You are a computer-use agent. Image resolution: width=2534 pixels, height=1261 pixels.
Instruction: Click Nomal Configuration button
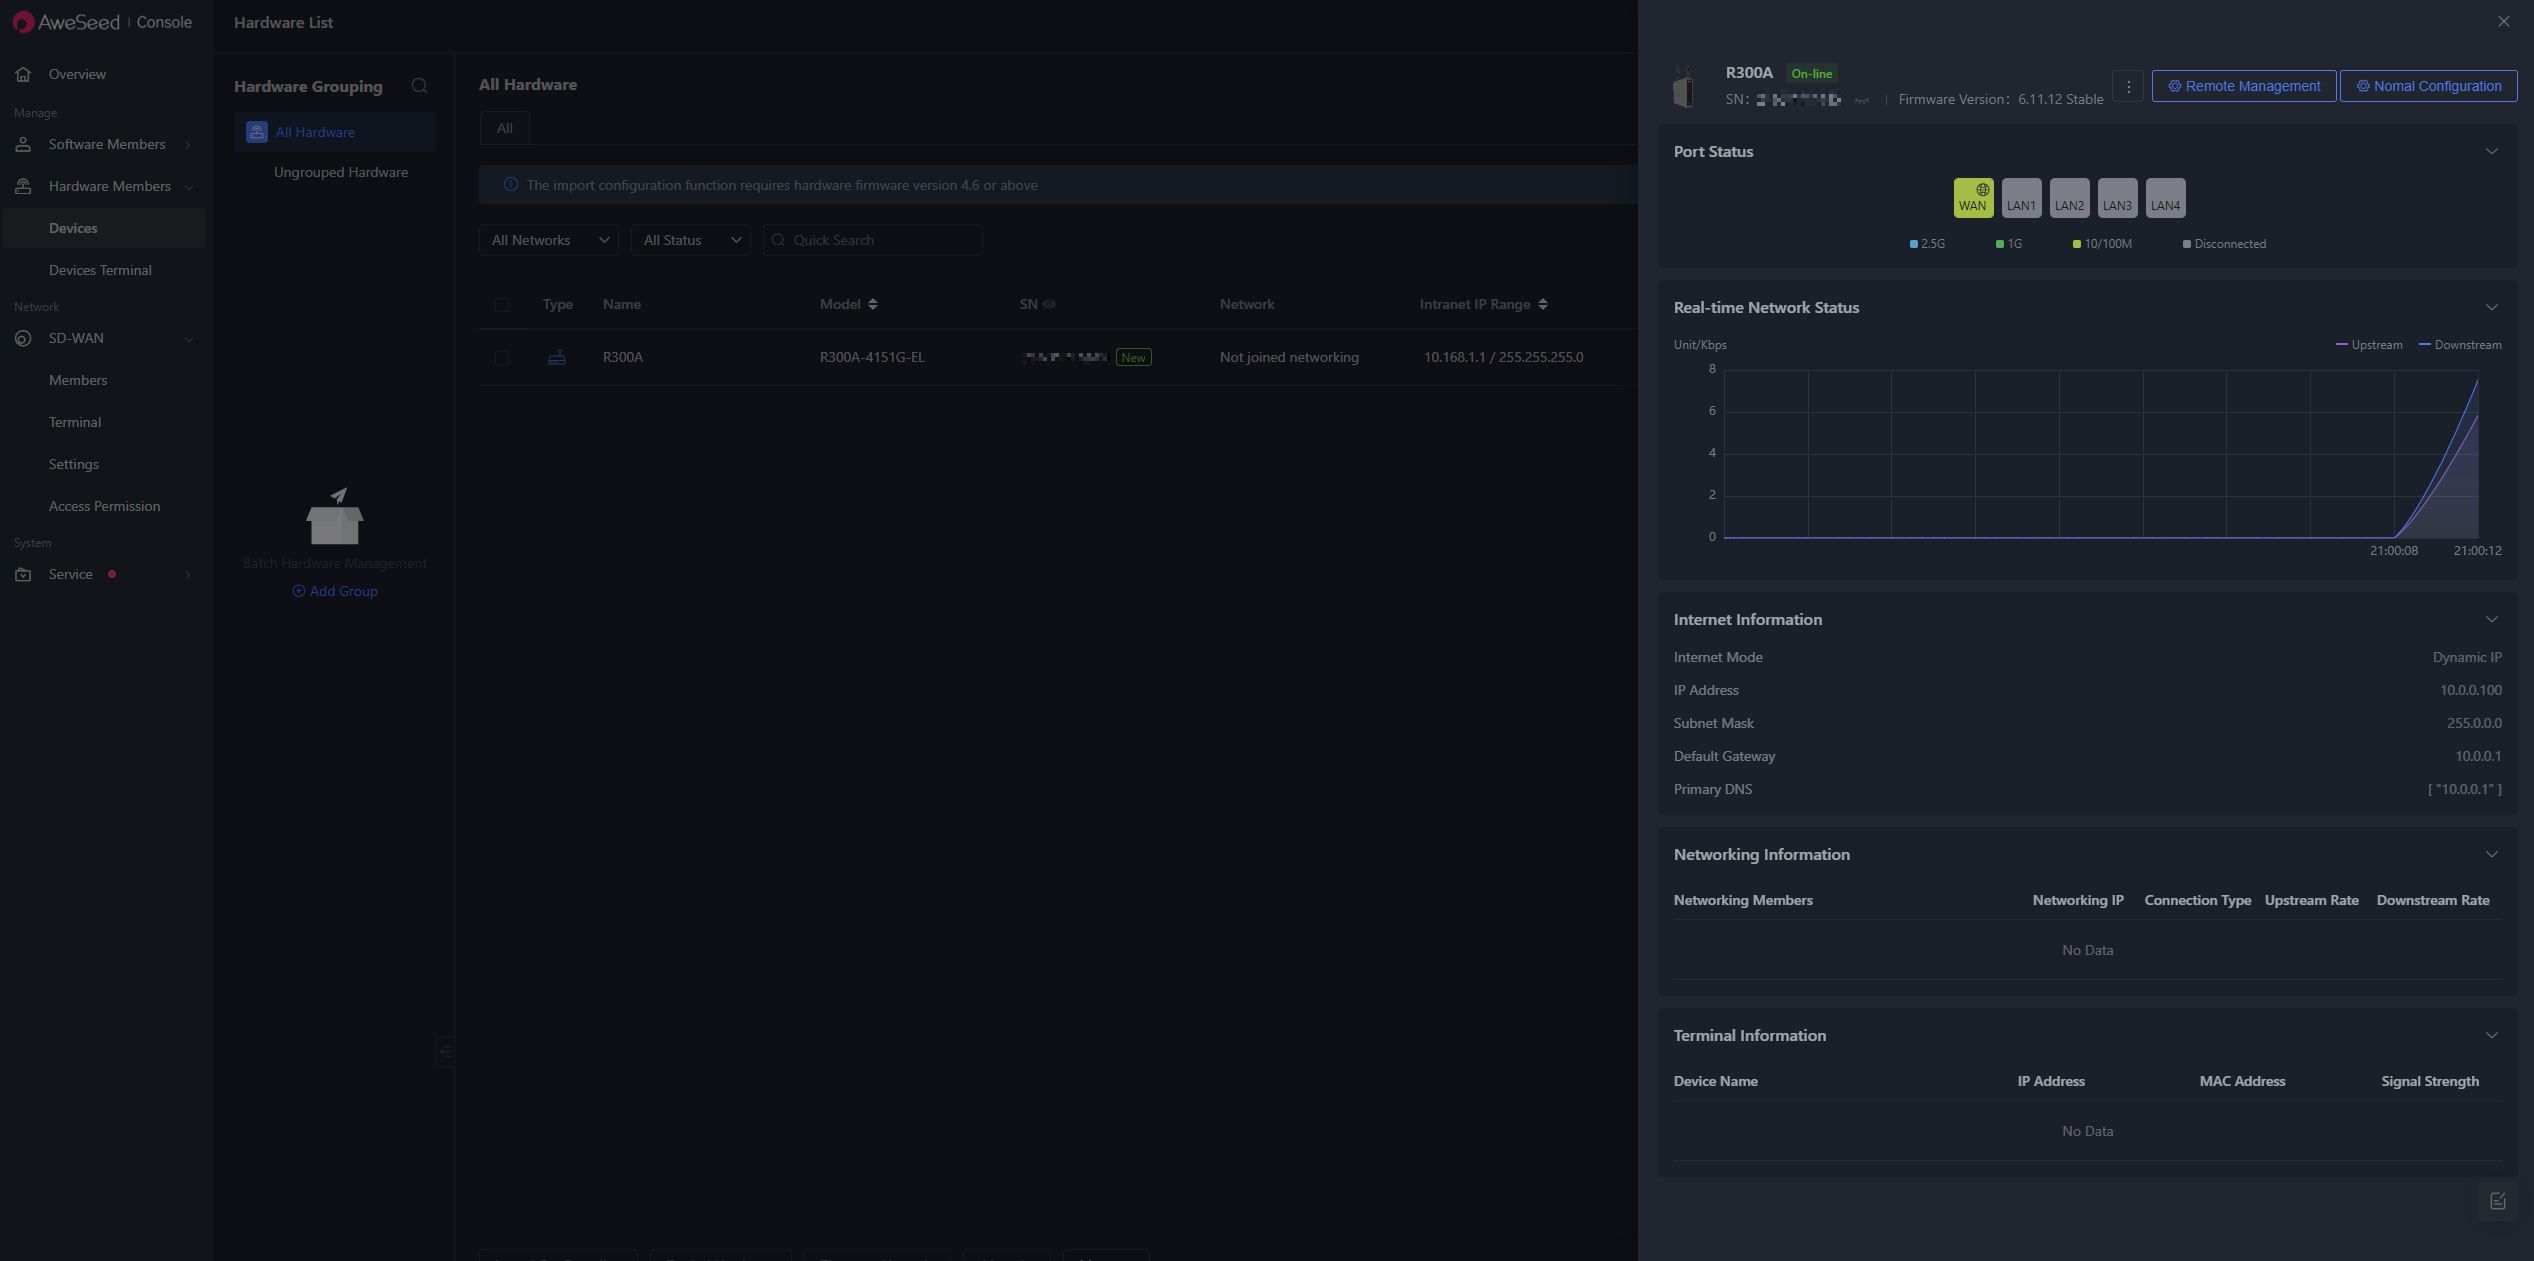2428,86
